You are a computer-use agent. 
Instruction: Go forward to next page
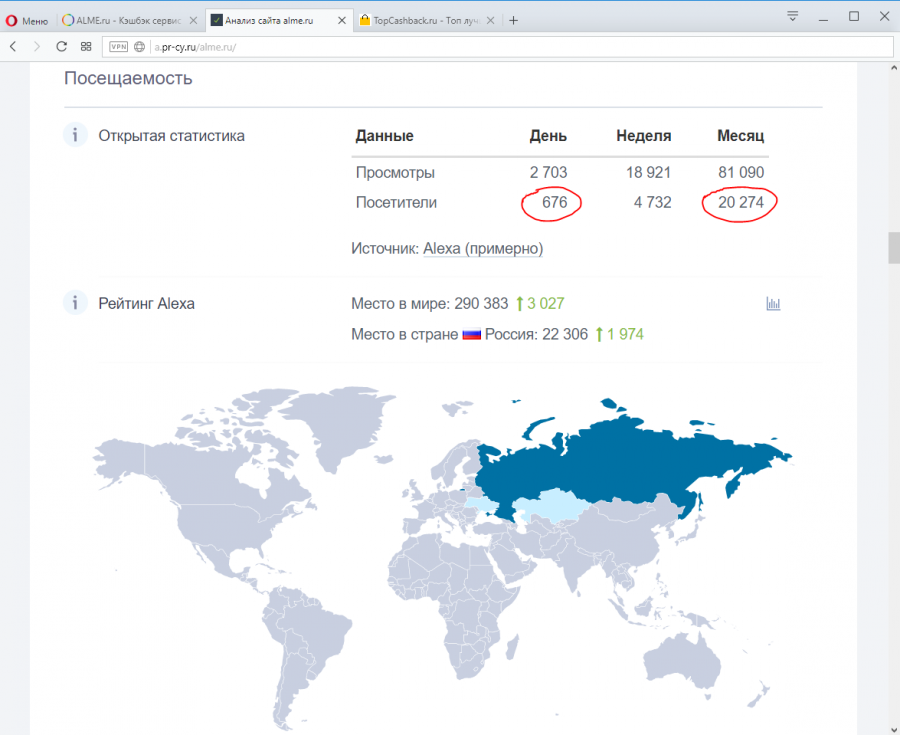pos(37,47)
